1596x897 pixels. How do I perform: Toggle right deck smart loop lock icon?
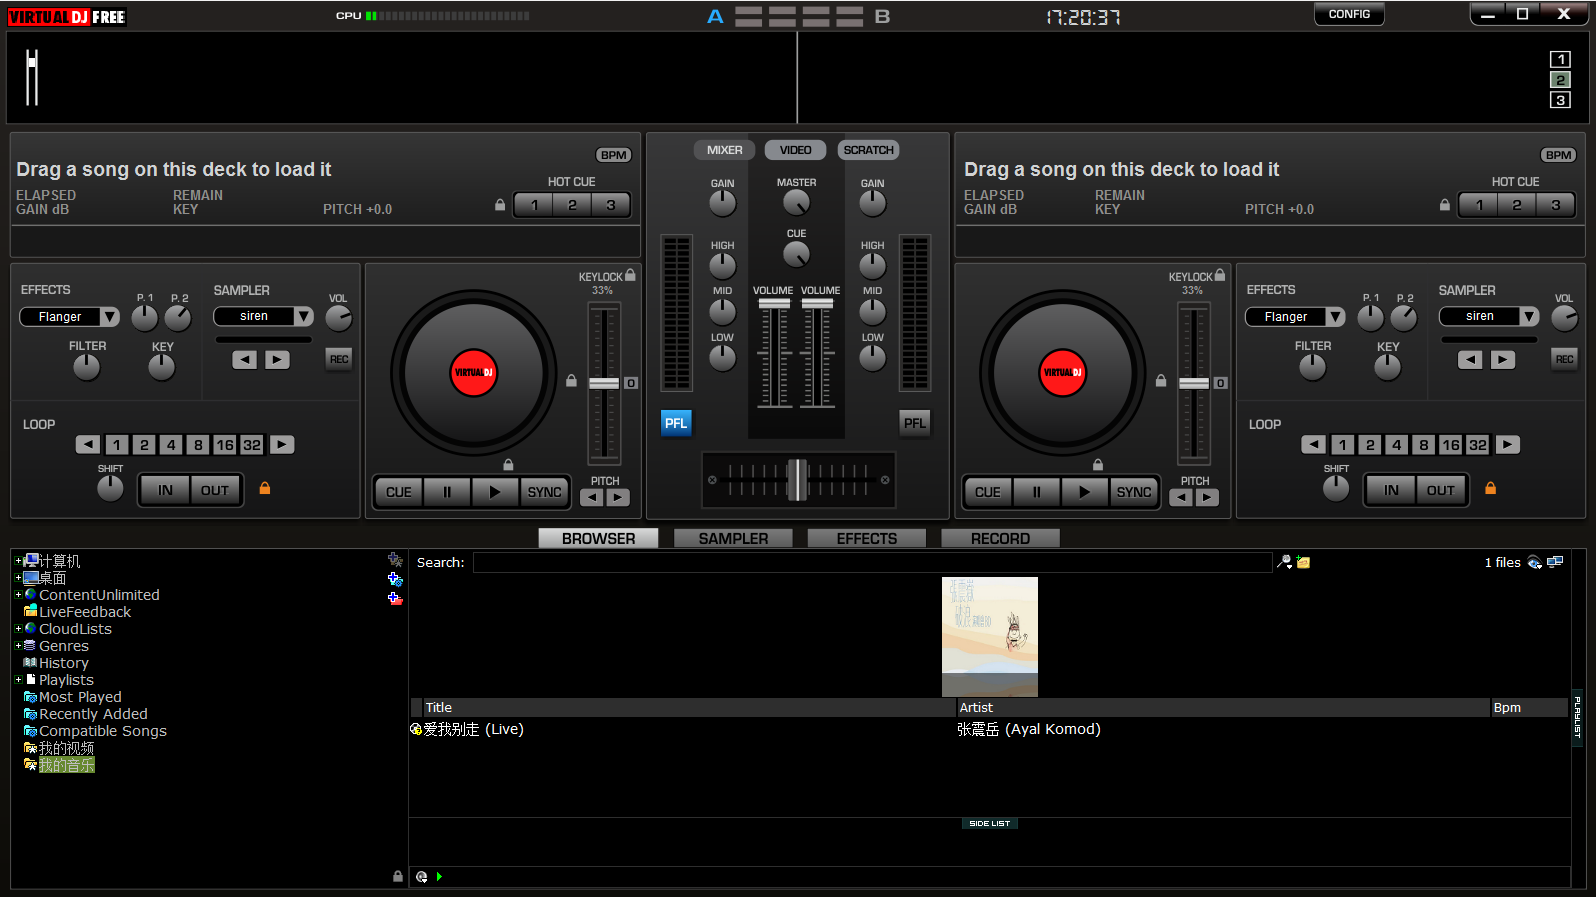coord(1490,488)
